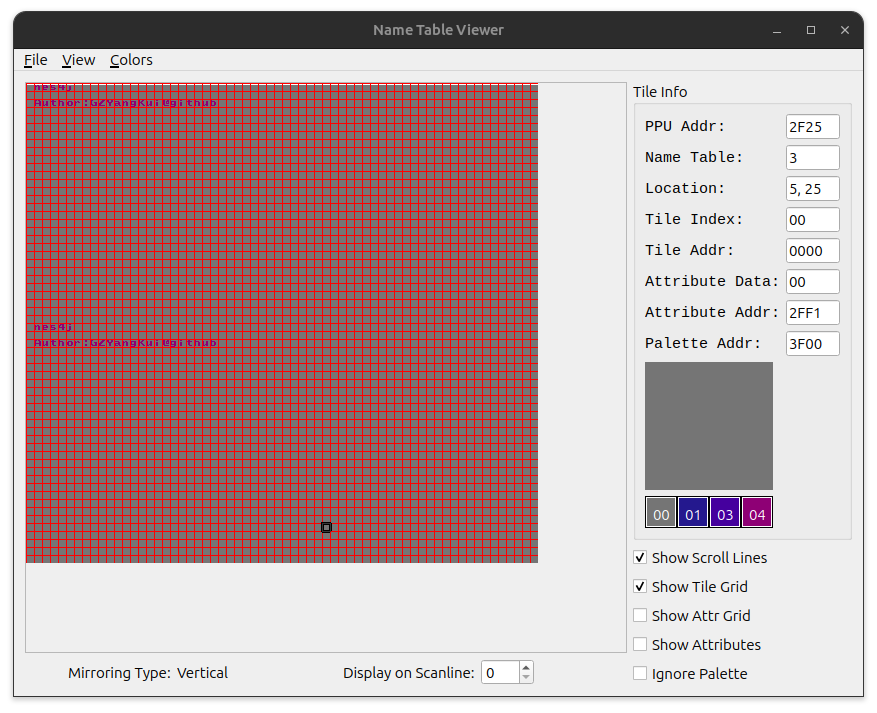The image size is (877, 713).
Task: Click inside the Tile Index field
Action: tap(812, 219)
